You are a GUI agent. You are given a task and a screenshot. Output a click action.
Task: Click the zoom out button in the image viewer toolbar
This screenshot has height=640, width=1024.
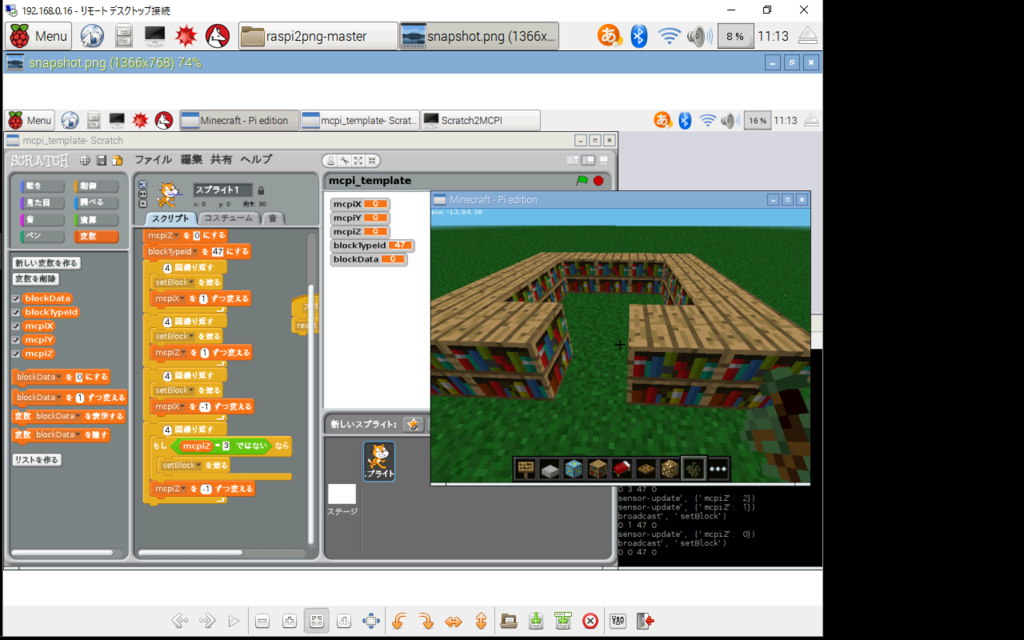(x=263, y=621)
